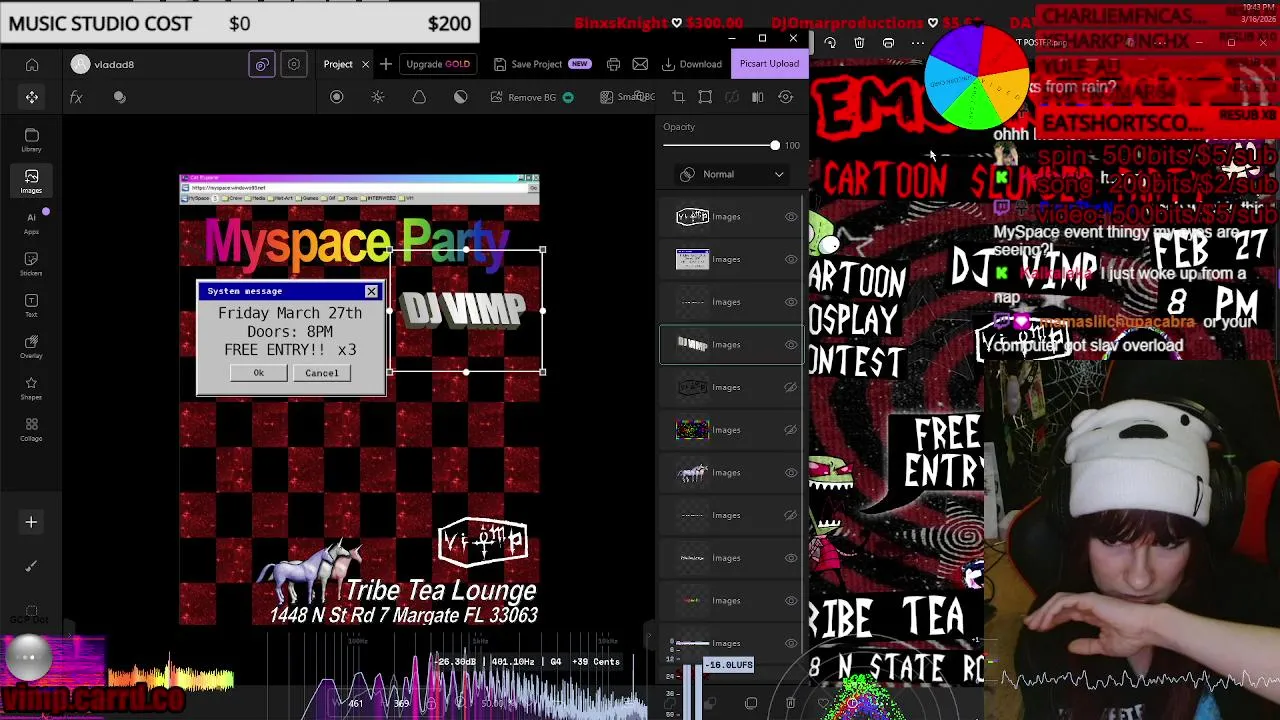This screenshot has width=1280, height=720.
Task: Hide the top VIMP logo layer
Action: point(790,217)
